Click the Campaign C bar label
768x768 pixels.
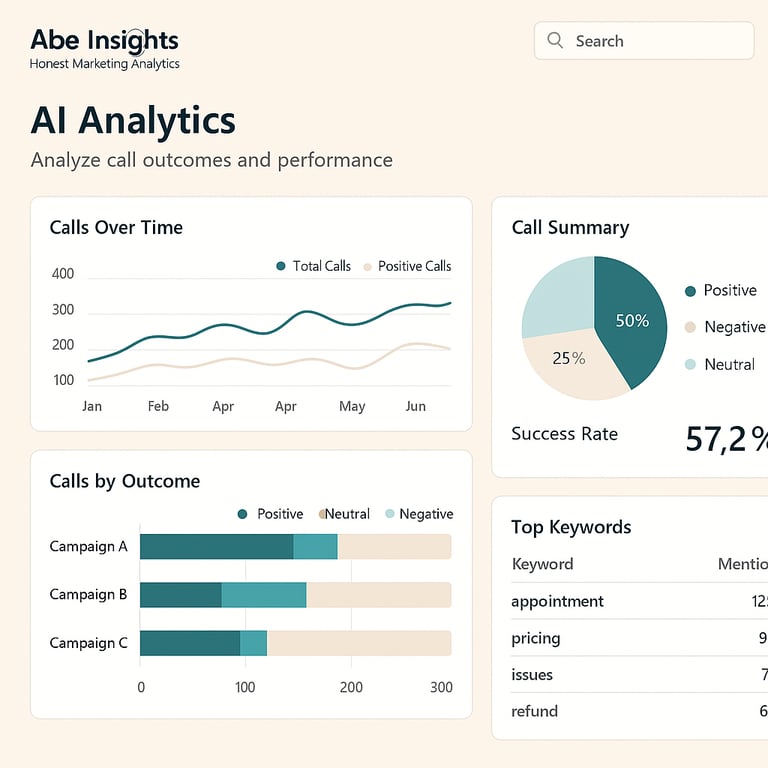(x=89, y=643)
